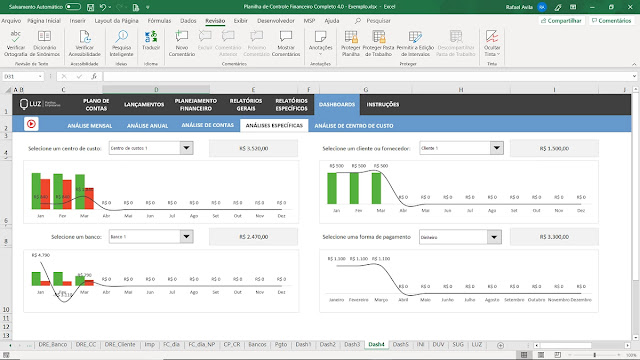Image resolution: width=640 pixels, height=360 pixels.
Task: Click Permitir a Edição de Intervalos
Action: pos(415,43)
